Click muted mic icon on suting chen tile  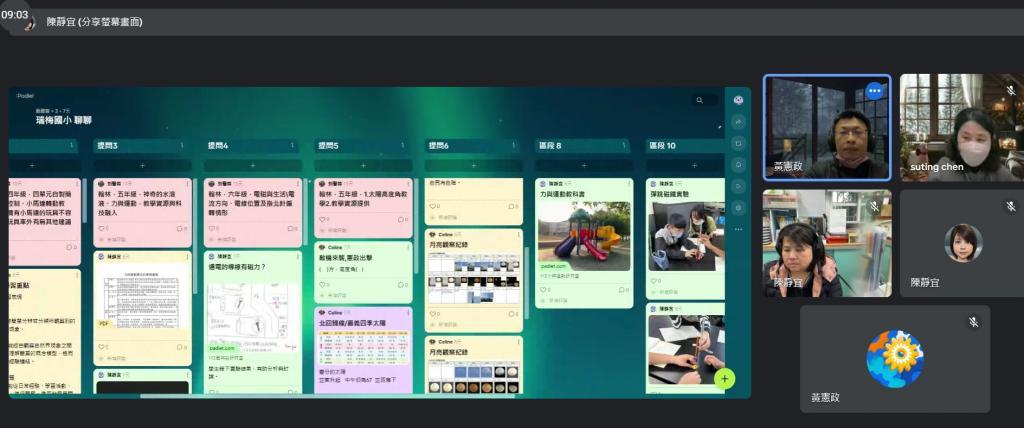(1010, 90)
